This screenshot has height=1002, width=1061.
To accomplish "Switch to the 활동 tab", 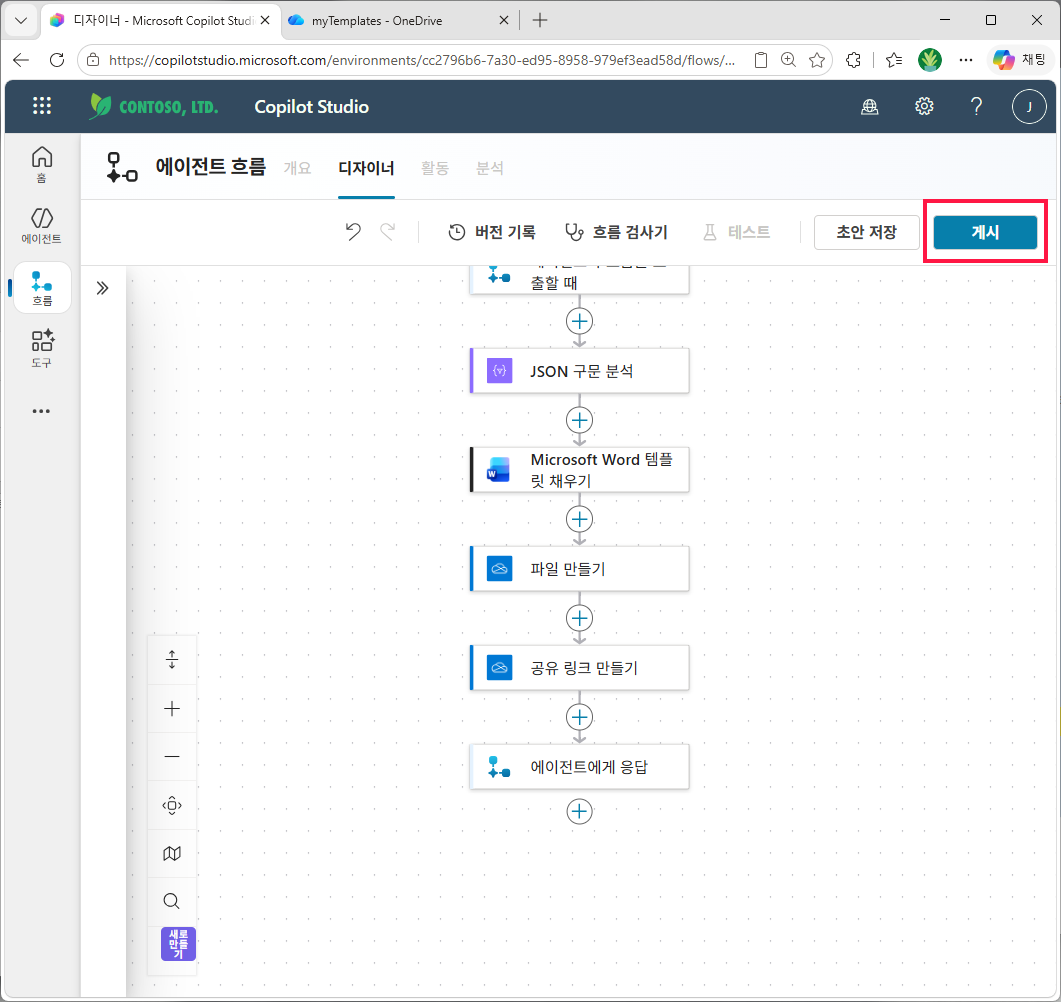I will click(435, 168).
